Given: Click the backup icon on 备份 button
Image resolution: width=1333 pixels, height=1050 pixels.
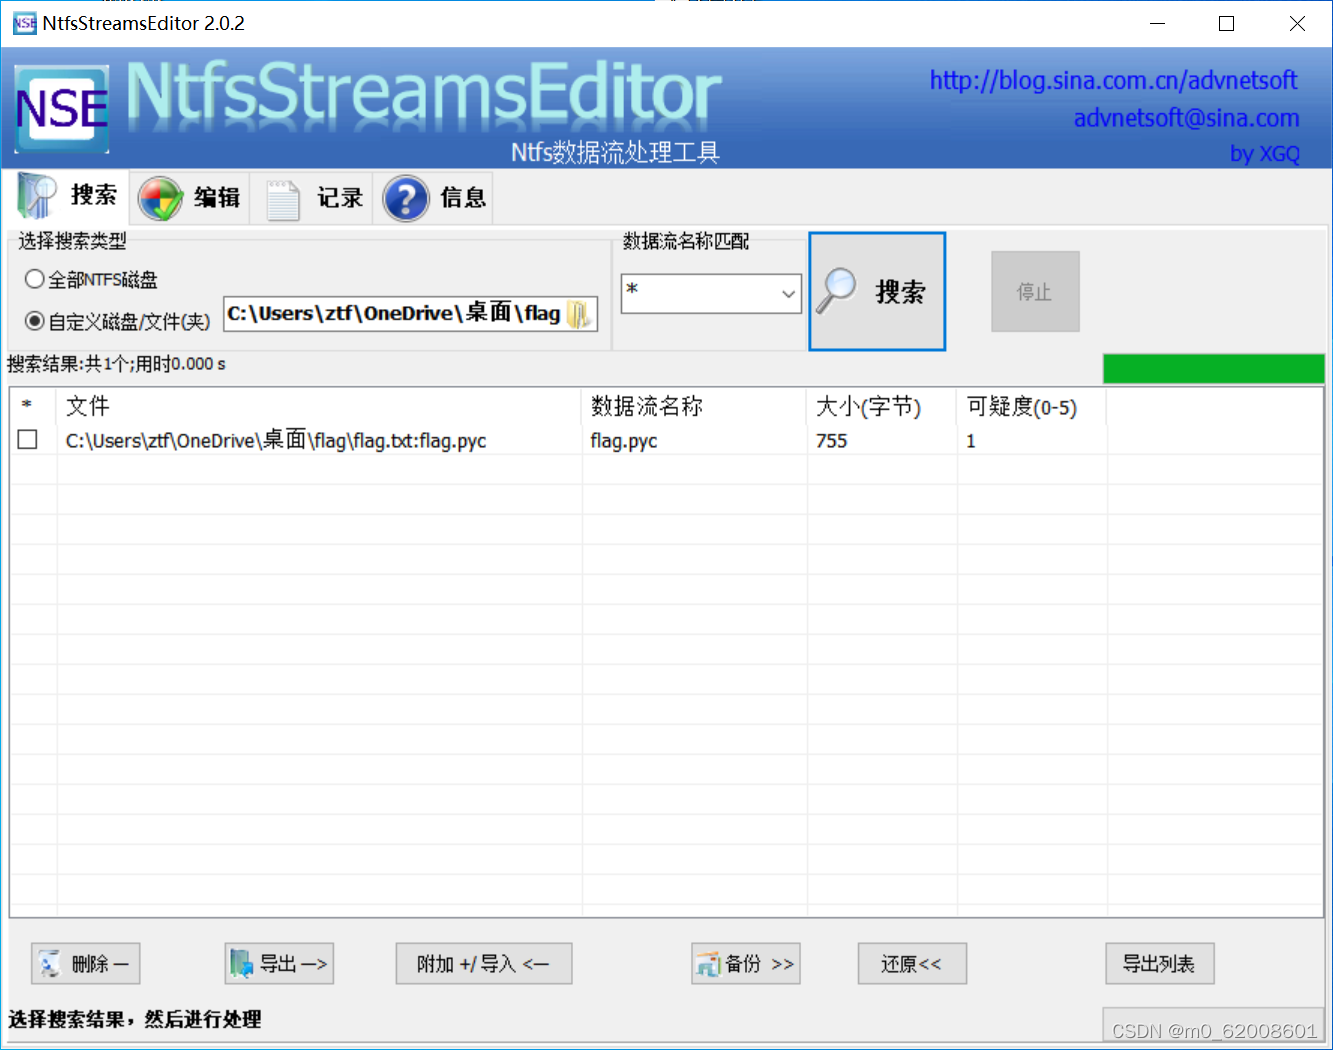Looking at the screenshot, I should click(708, 964).
